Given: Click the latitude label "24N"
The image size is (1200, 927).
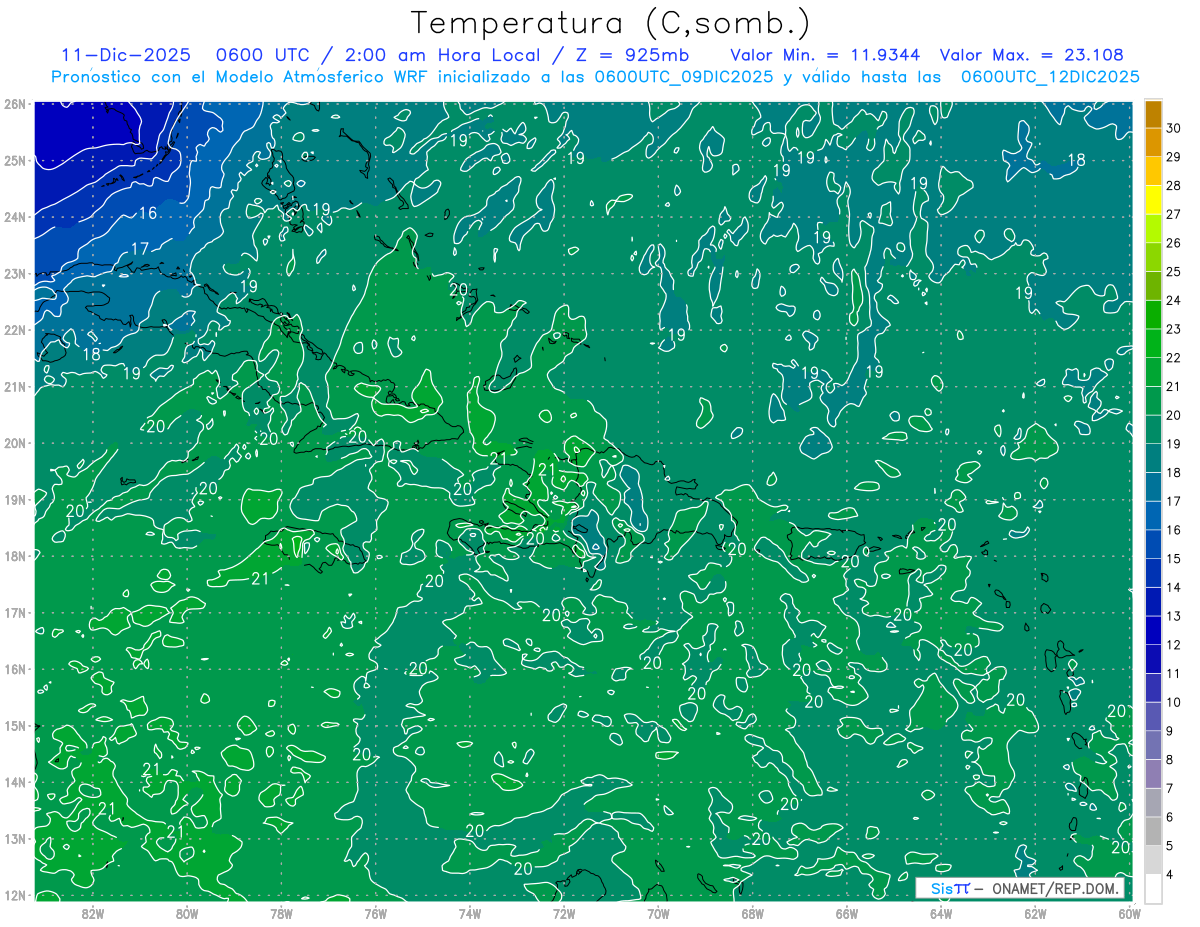Looking at the screenshot, I should pos(14,217).
